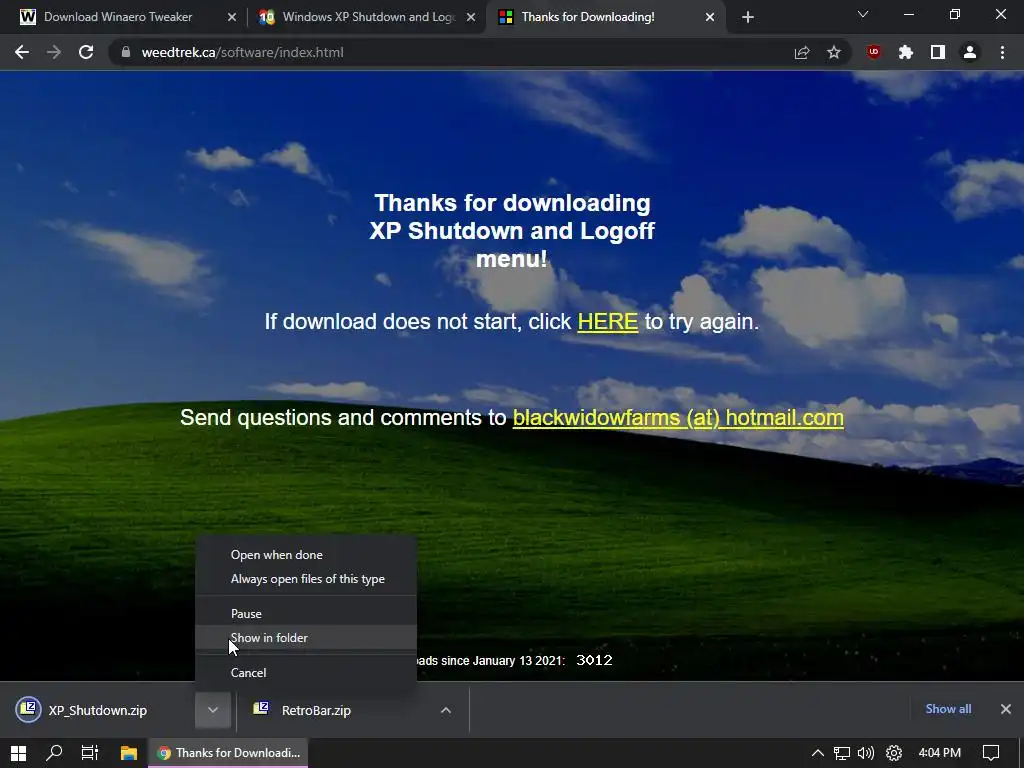Switch to Windows XP Shutdown and Logoff tab

click(x=366, y=17)
